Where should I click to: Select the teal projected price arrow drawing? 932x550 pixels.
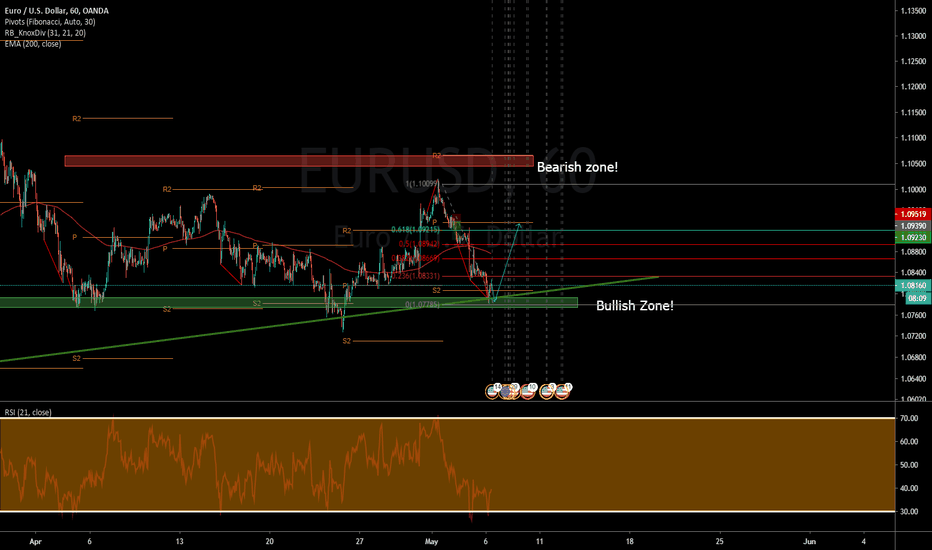506,262
